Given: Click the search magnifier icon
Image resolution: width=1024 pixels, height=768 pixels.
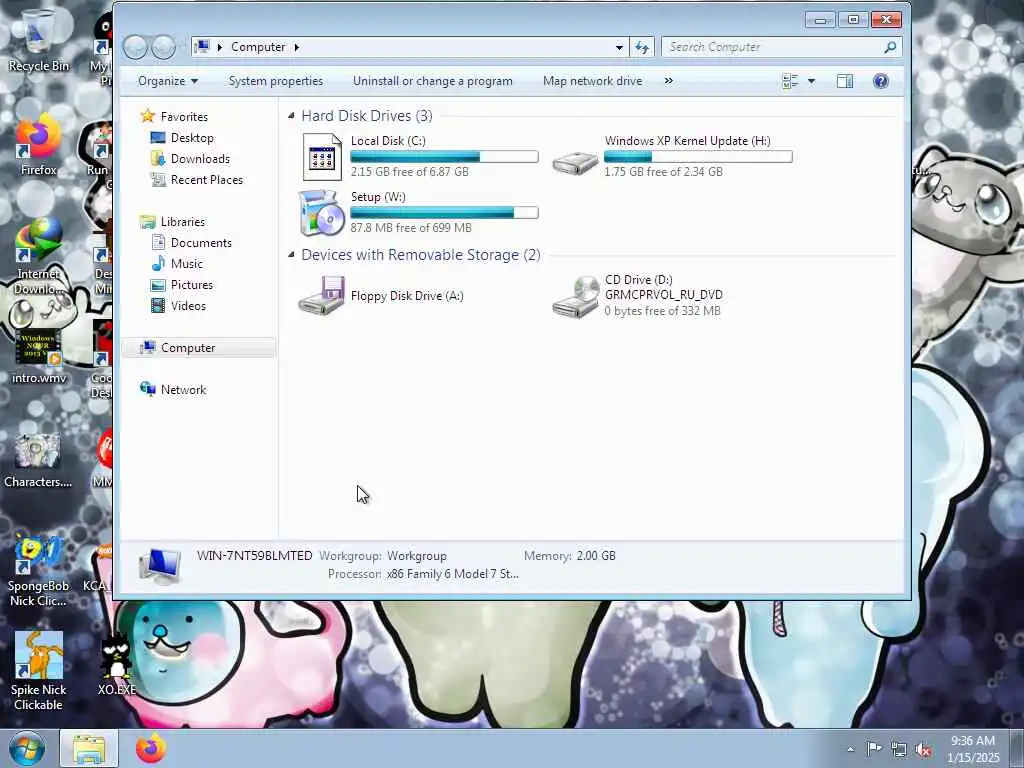Looking at the screenshot, I should point(889,47).
